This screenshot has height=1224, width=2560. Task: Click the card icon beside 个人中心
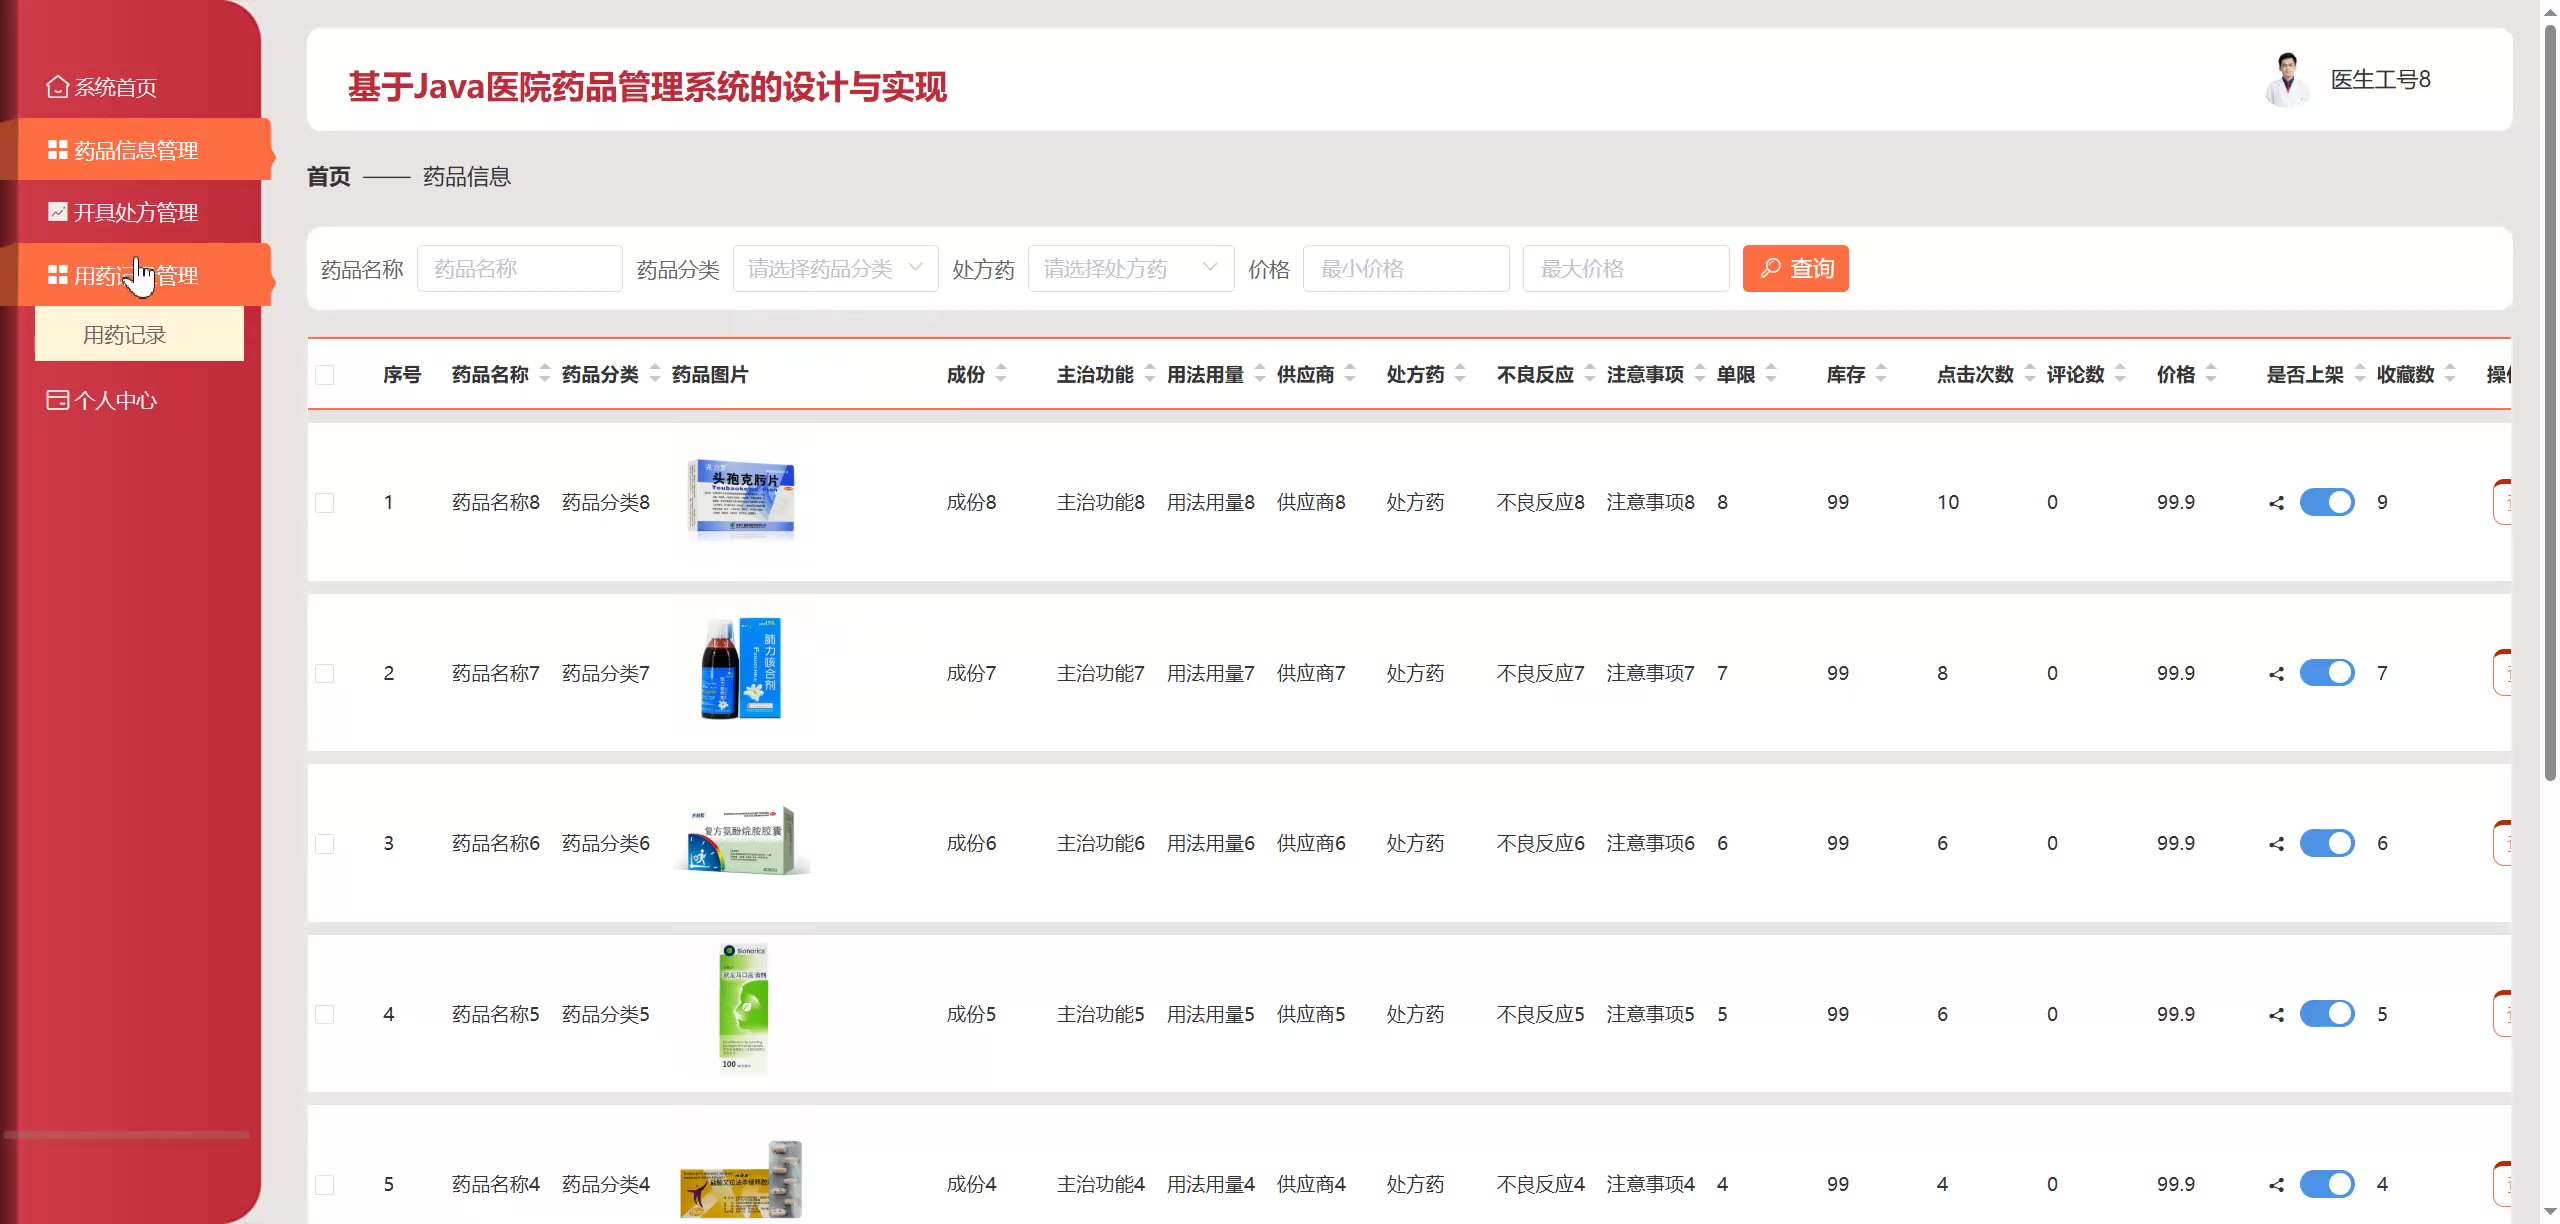tap(57, 400)
